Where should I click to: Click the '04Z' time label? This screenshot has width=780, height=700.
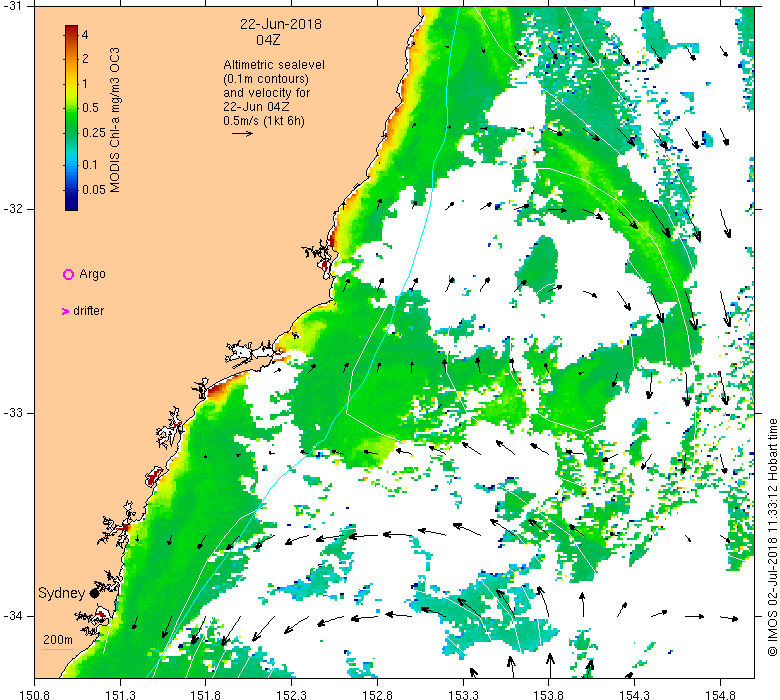(x=269, y=40)
